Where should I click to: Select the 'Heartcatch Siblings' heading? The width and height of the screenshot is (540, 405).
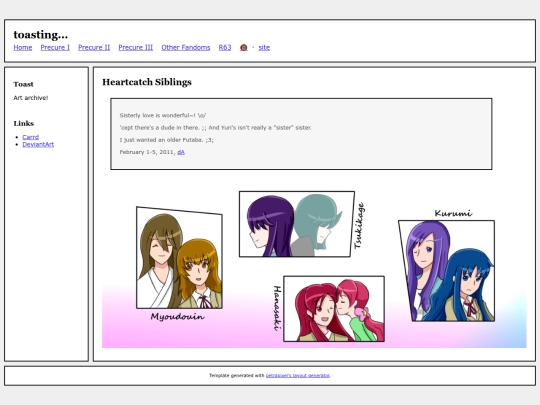tap(147, 82)
